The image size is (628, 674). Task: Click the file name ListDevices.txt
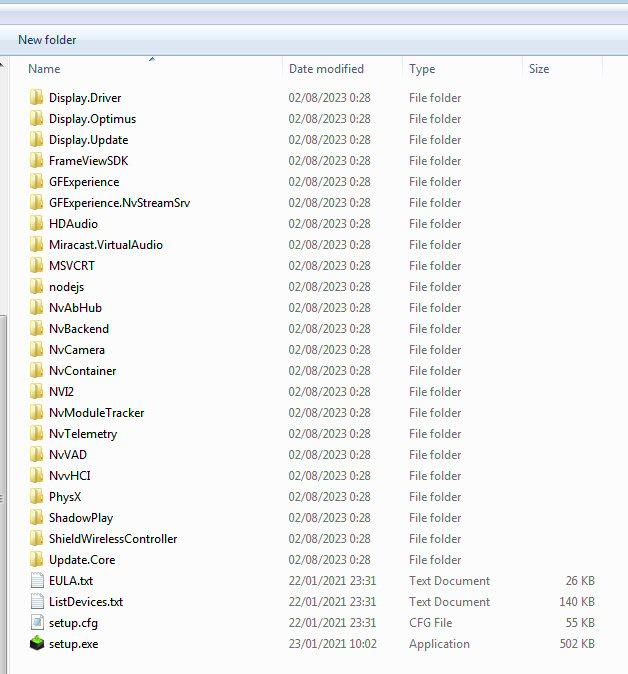(x=86, y=602)
